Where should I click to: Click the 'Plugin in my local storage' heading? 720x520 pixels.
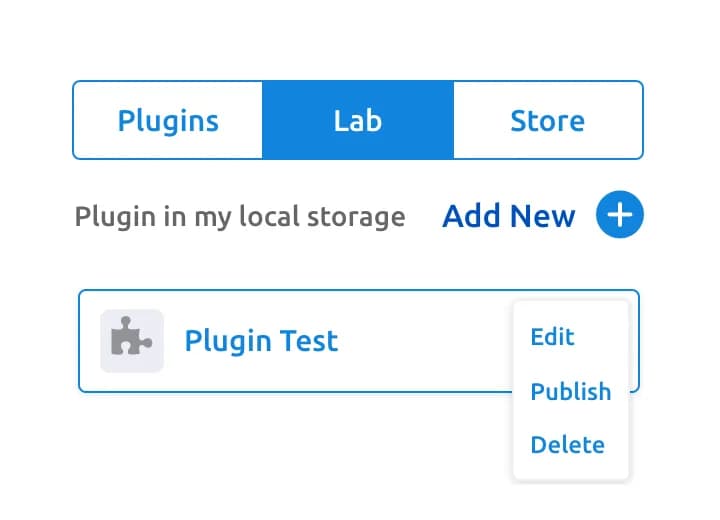(240, 217)
